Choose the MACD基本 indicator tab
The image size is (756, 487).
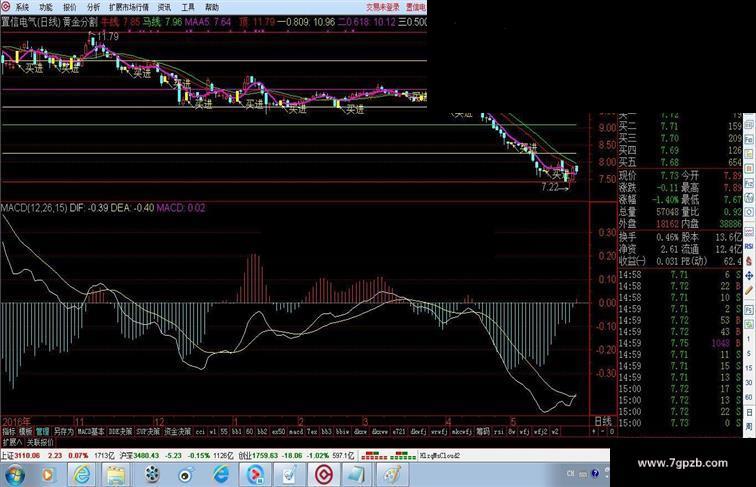point(91,432)
